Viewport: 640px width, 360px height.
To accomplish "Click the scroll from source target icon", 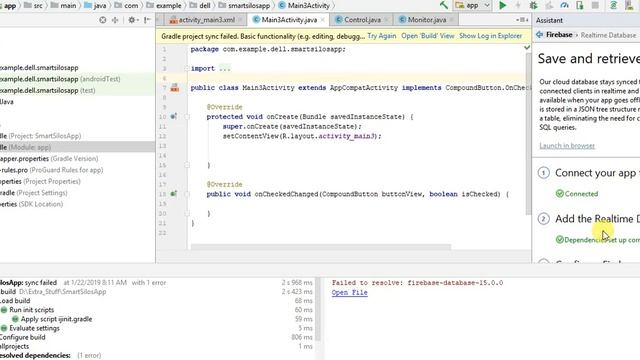I will [103, 20].
